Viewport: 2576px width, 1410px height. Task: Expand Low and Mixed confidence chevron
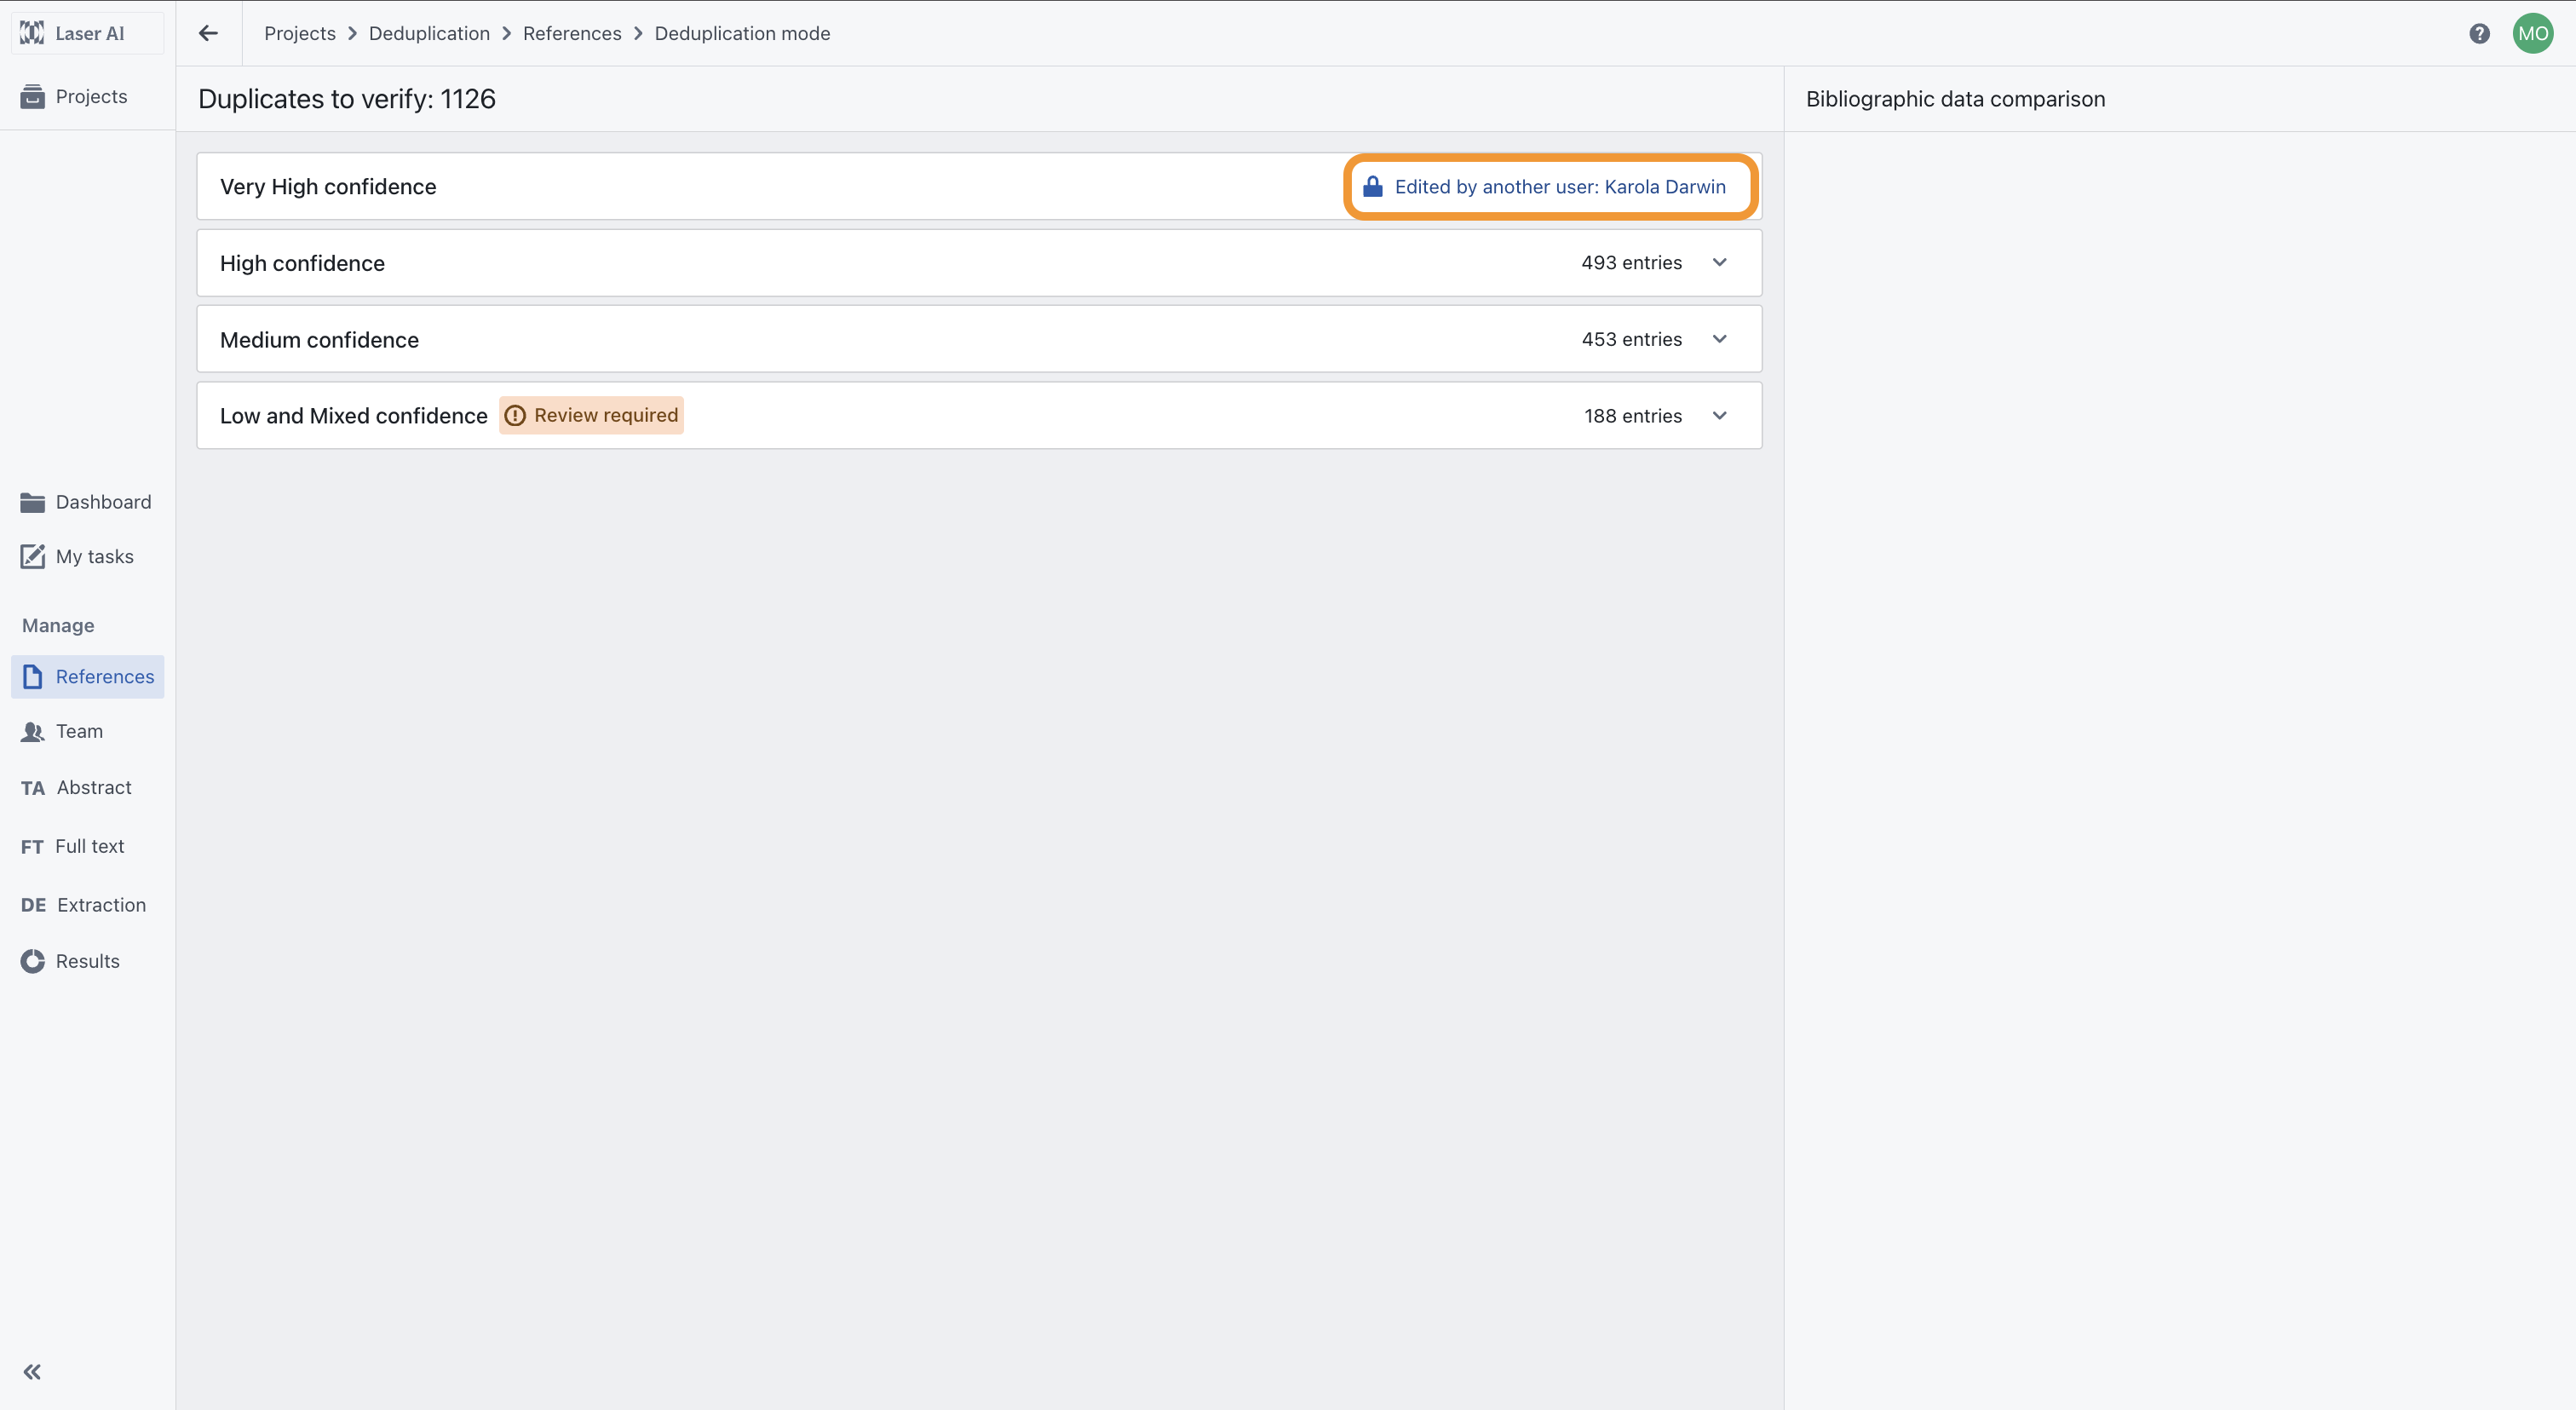tap(1719, 415)
